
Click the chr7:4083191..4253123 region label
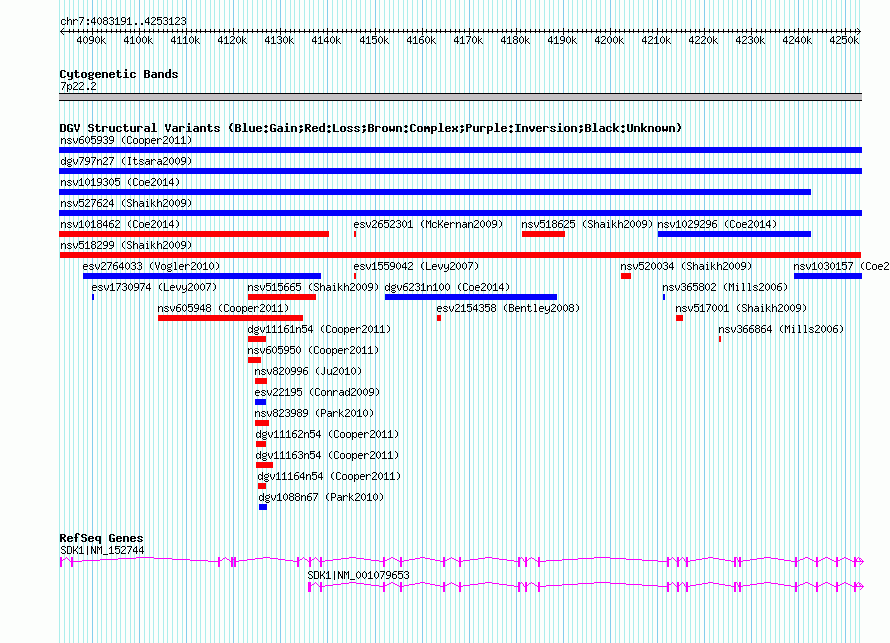tap(123, 21)
